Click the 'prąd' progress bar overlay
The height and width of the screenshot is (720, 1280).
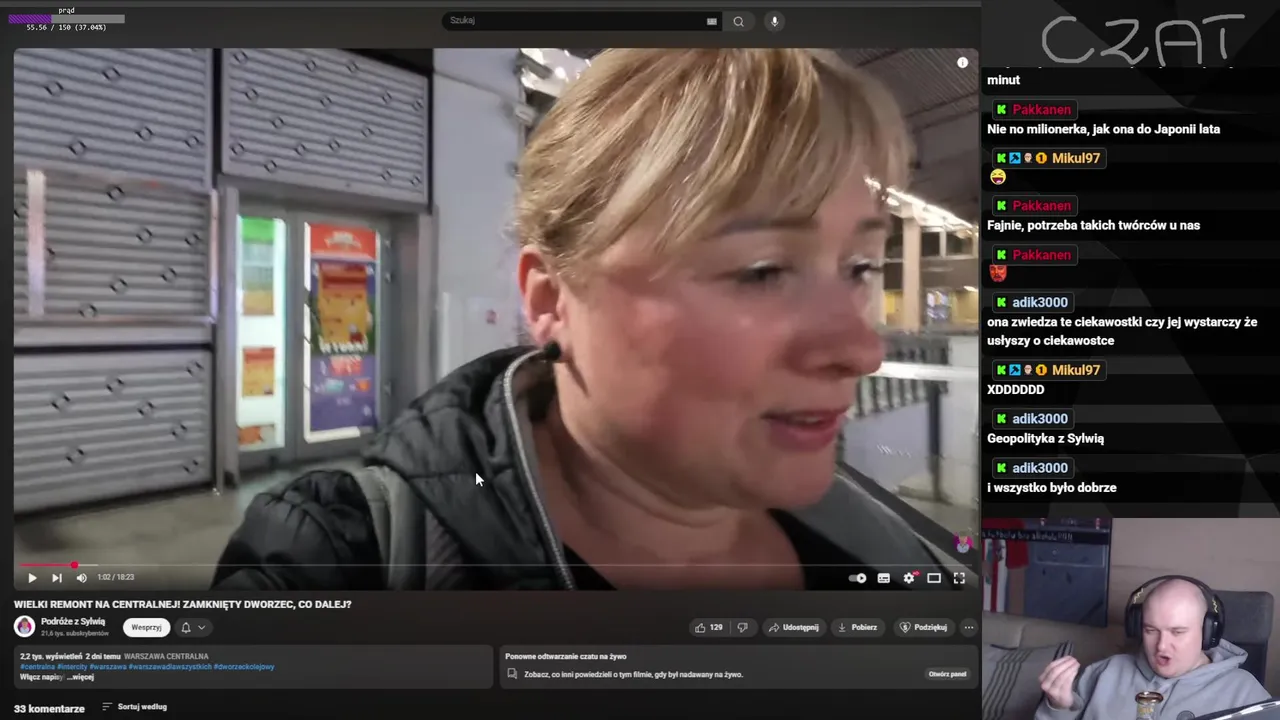(66, 19)
